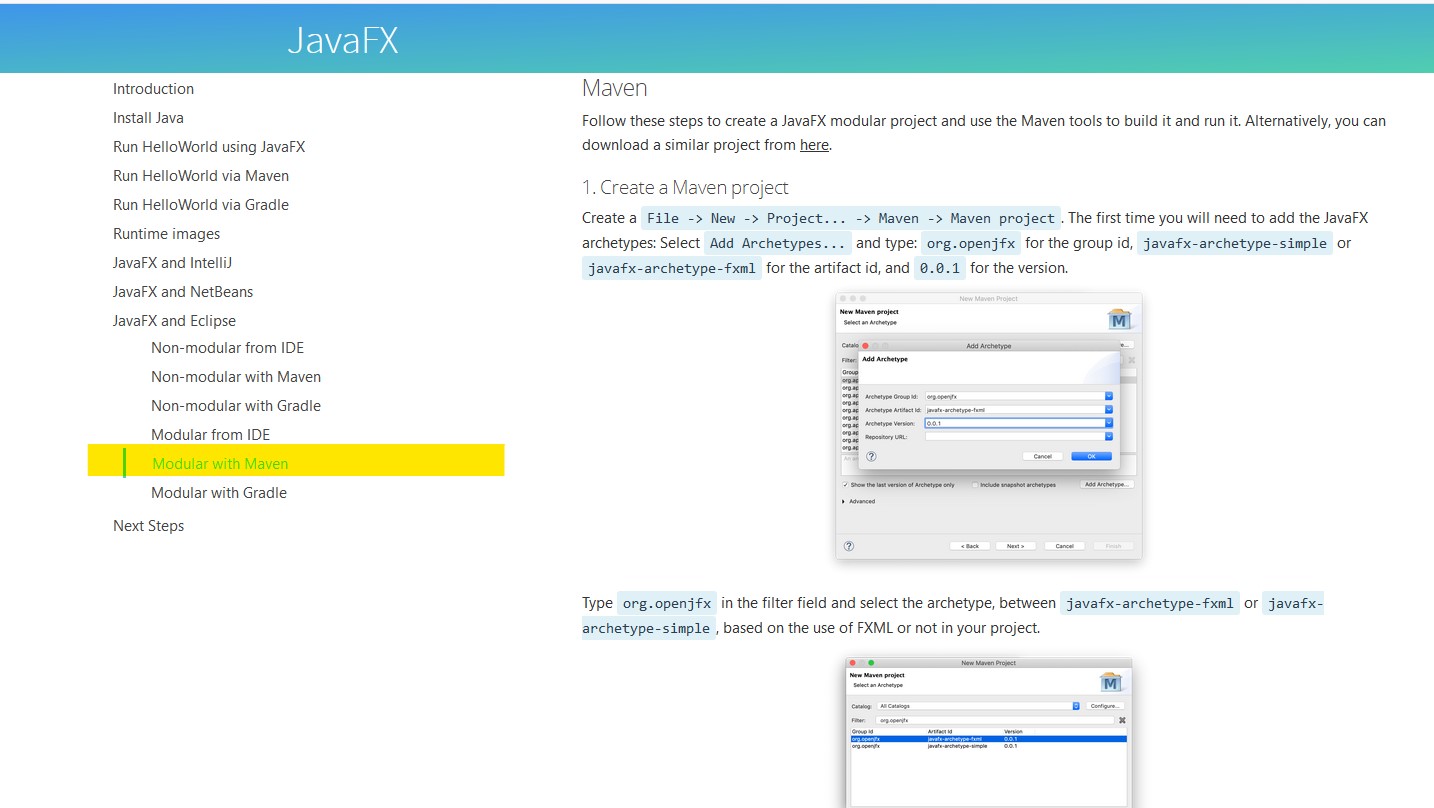This screenshot has width=1434, height=808.
Task: Click the '1. Create a Maven project' heading
Action: coord(685,188)
